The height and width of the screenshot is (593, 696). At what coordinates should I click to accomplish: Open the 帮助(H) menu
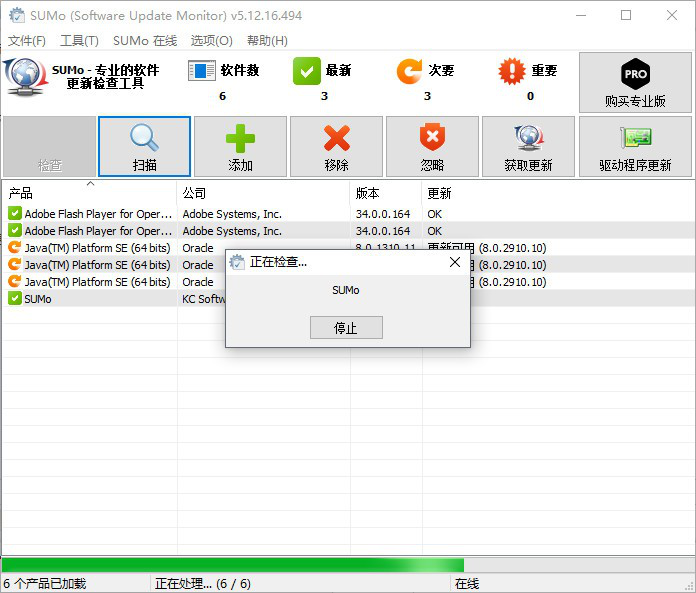(267, 41)
